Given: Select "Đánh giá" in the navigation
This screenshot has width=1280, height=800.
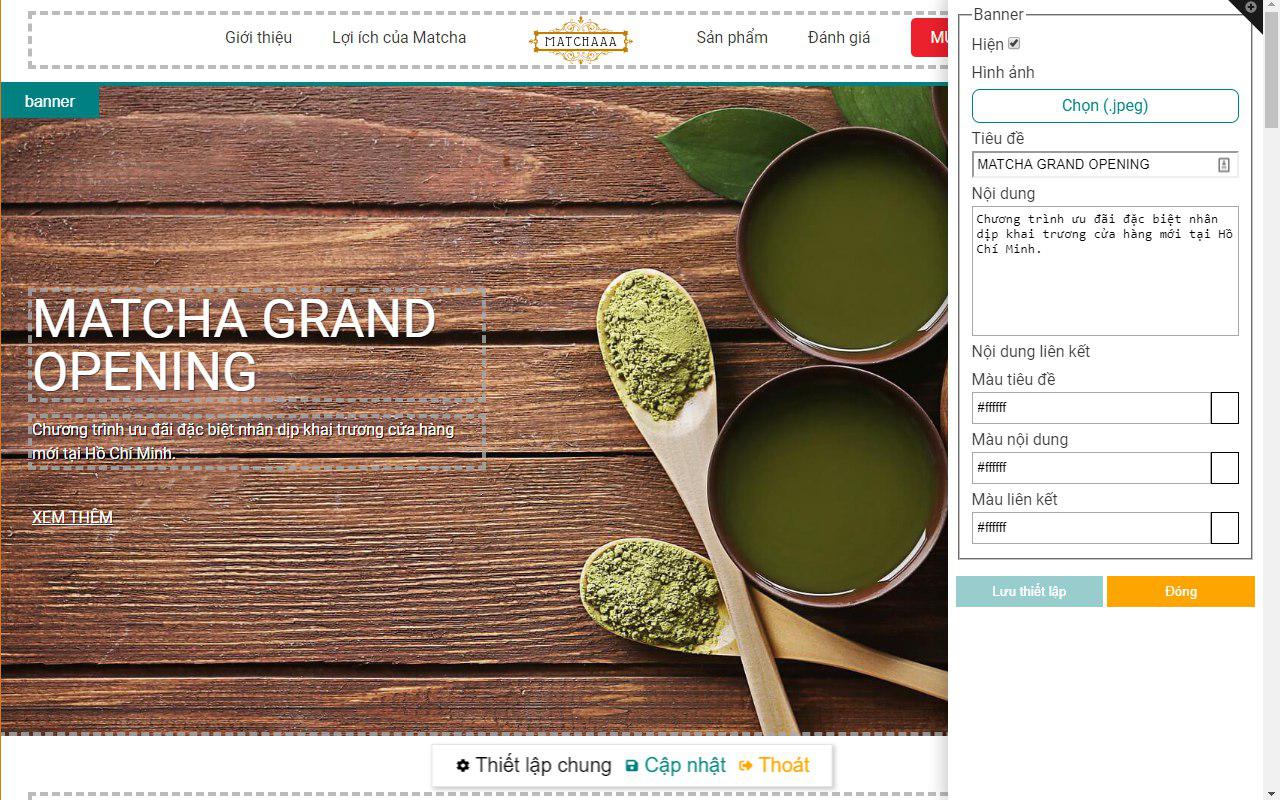Looking at the screenshot, I should tap(838, 37).
